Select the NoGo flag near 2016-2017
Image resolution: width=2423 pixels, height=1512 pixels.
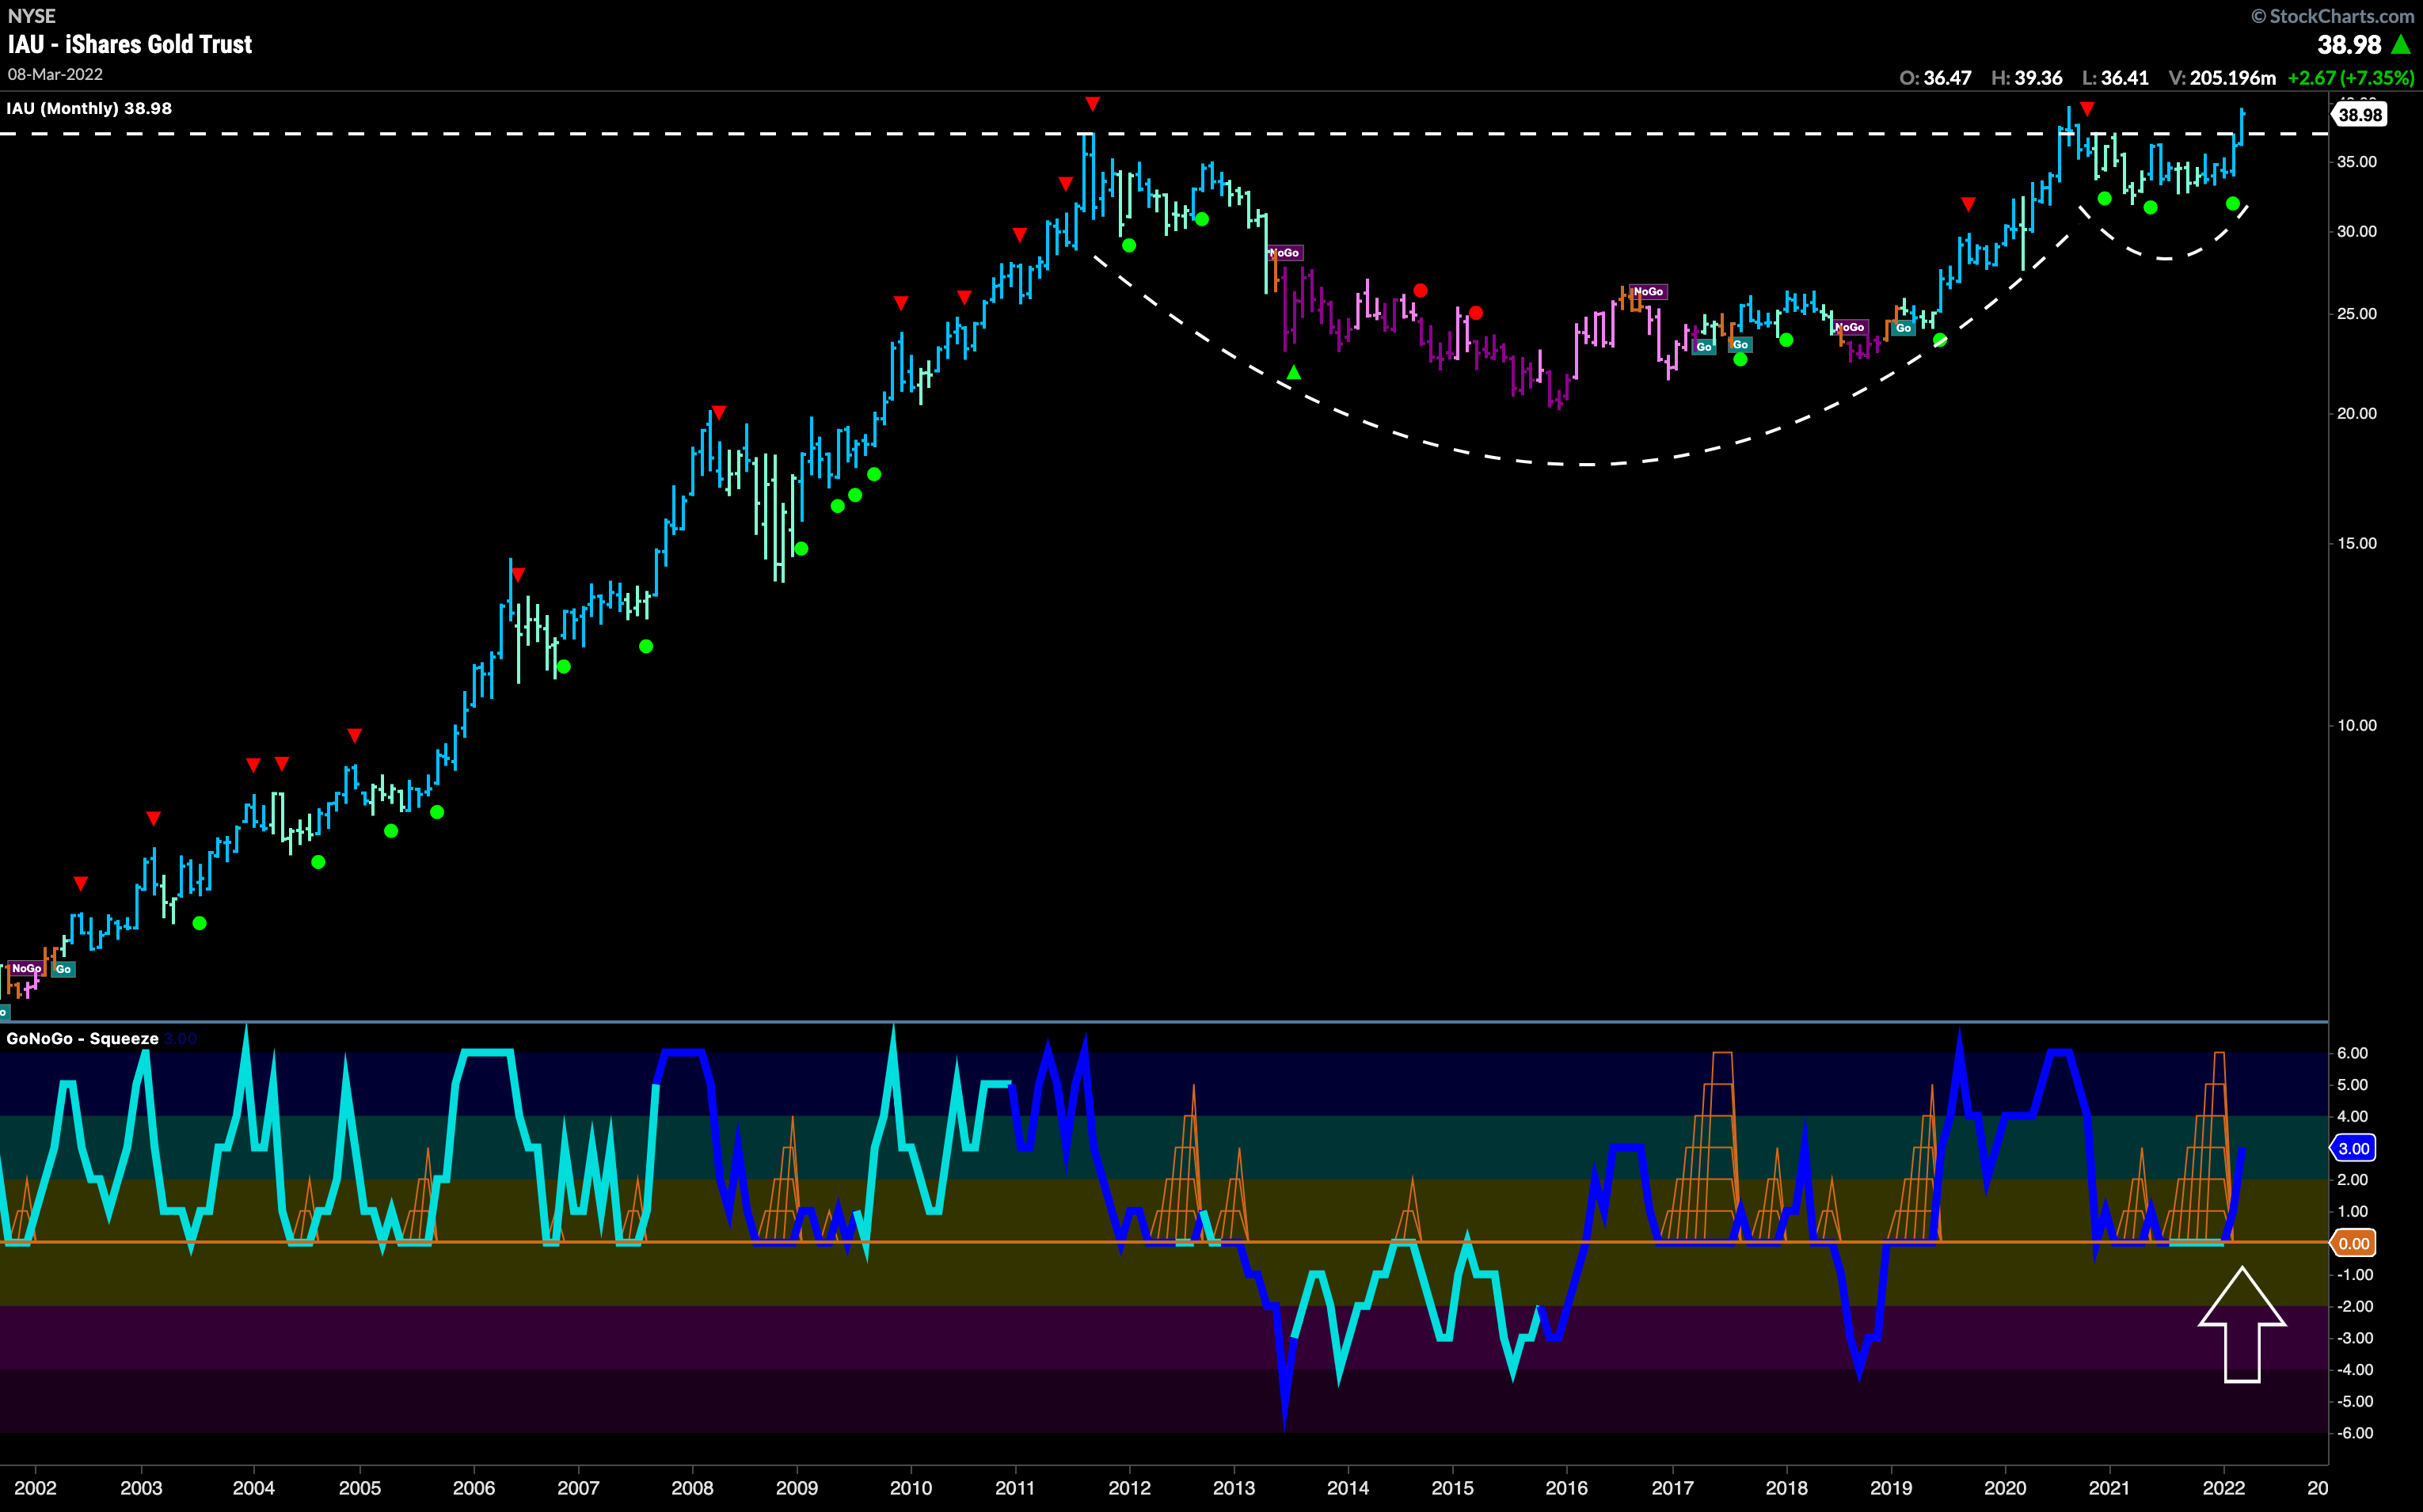(x=1648, y=292)
